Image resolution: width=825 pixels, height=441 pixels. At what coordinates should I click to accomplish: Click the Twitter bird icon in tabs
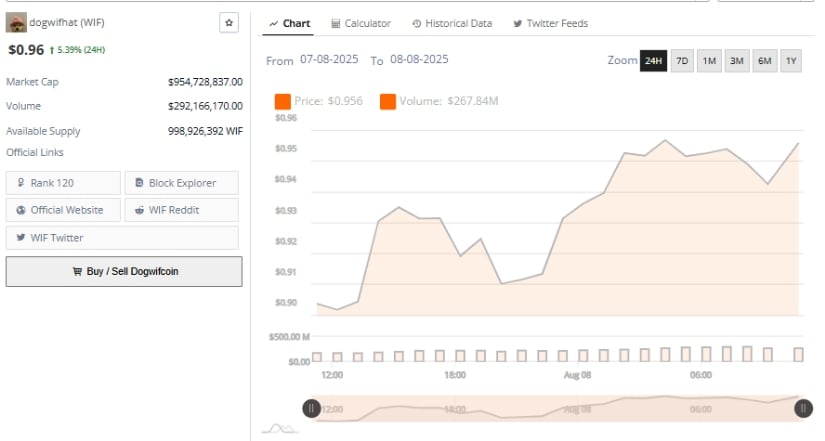click(x=518, y=24)
